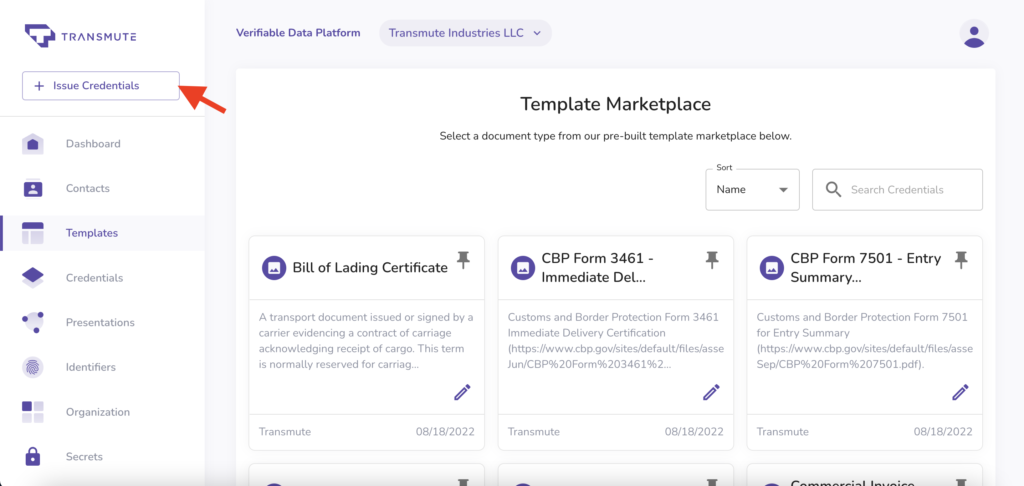
Task: Open the CBP Form 7501 - Entry Summary... title
Action: [866, 268]
